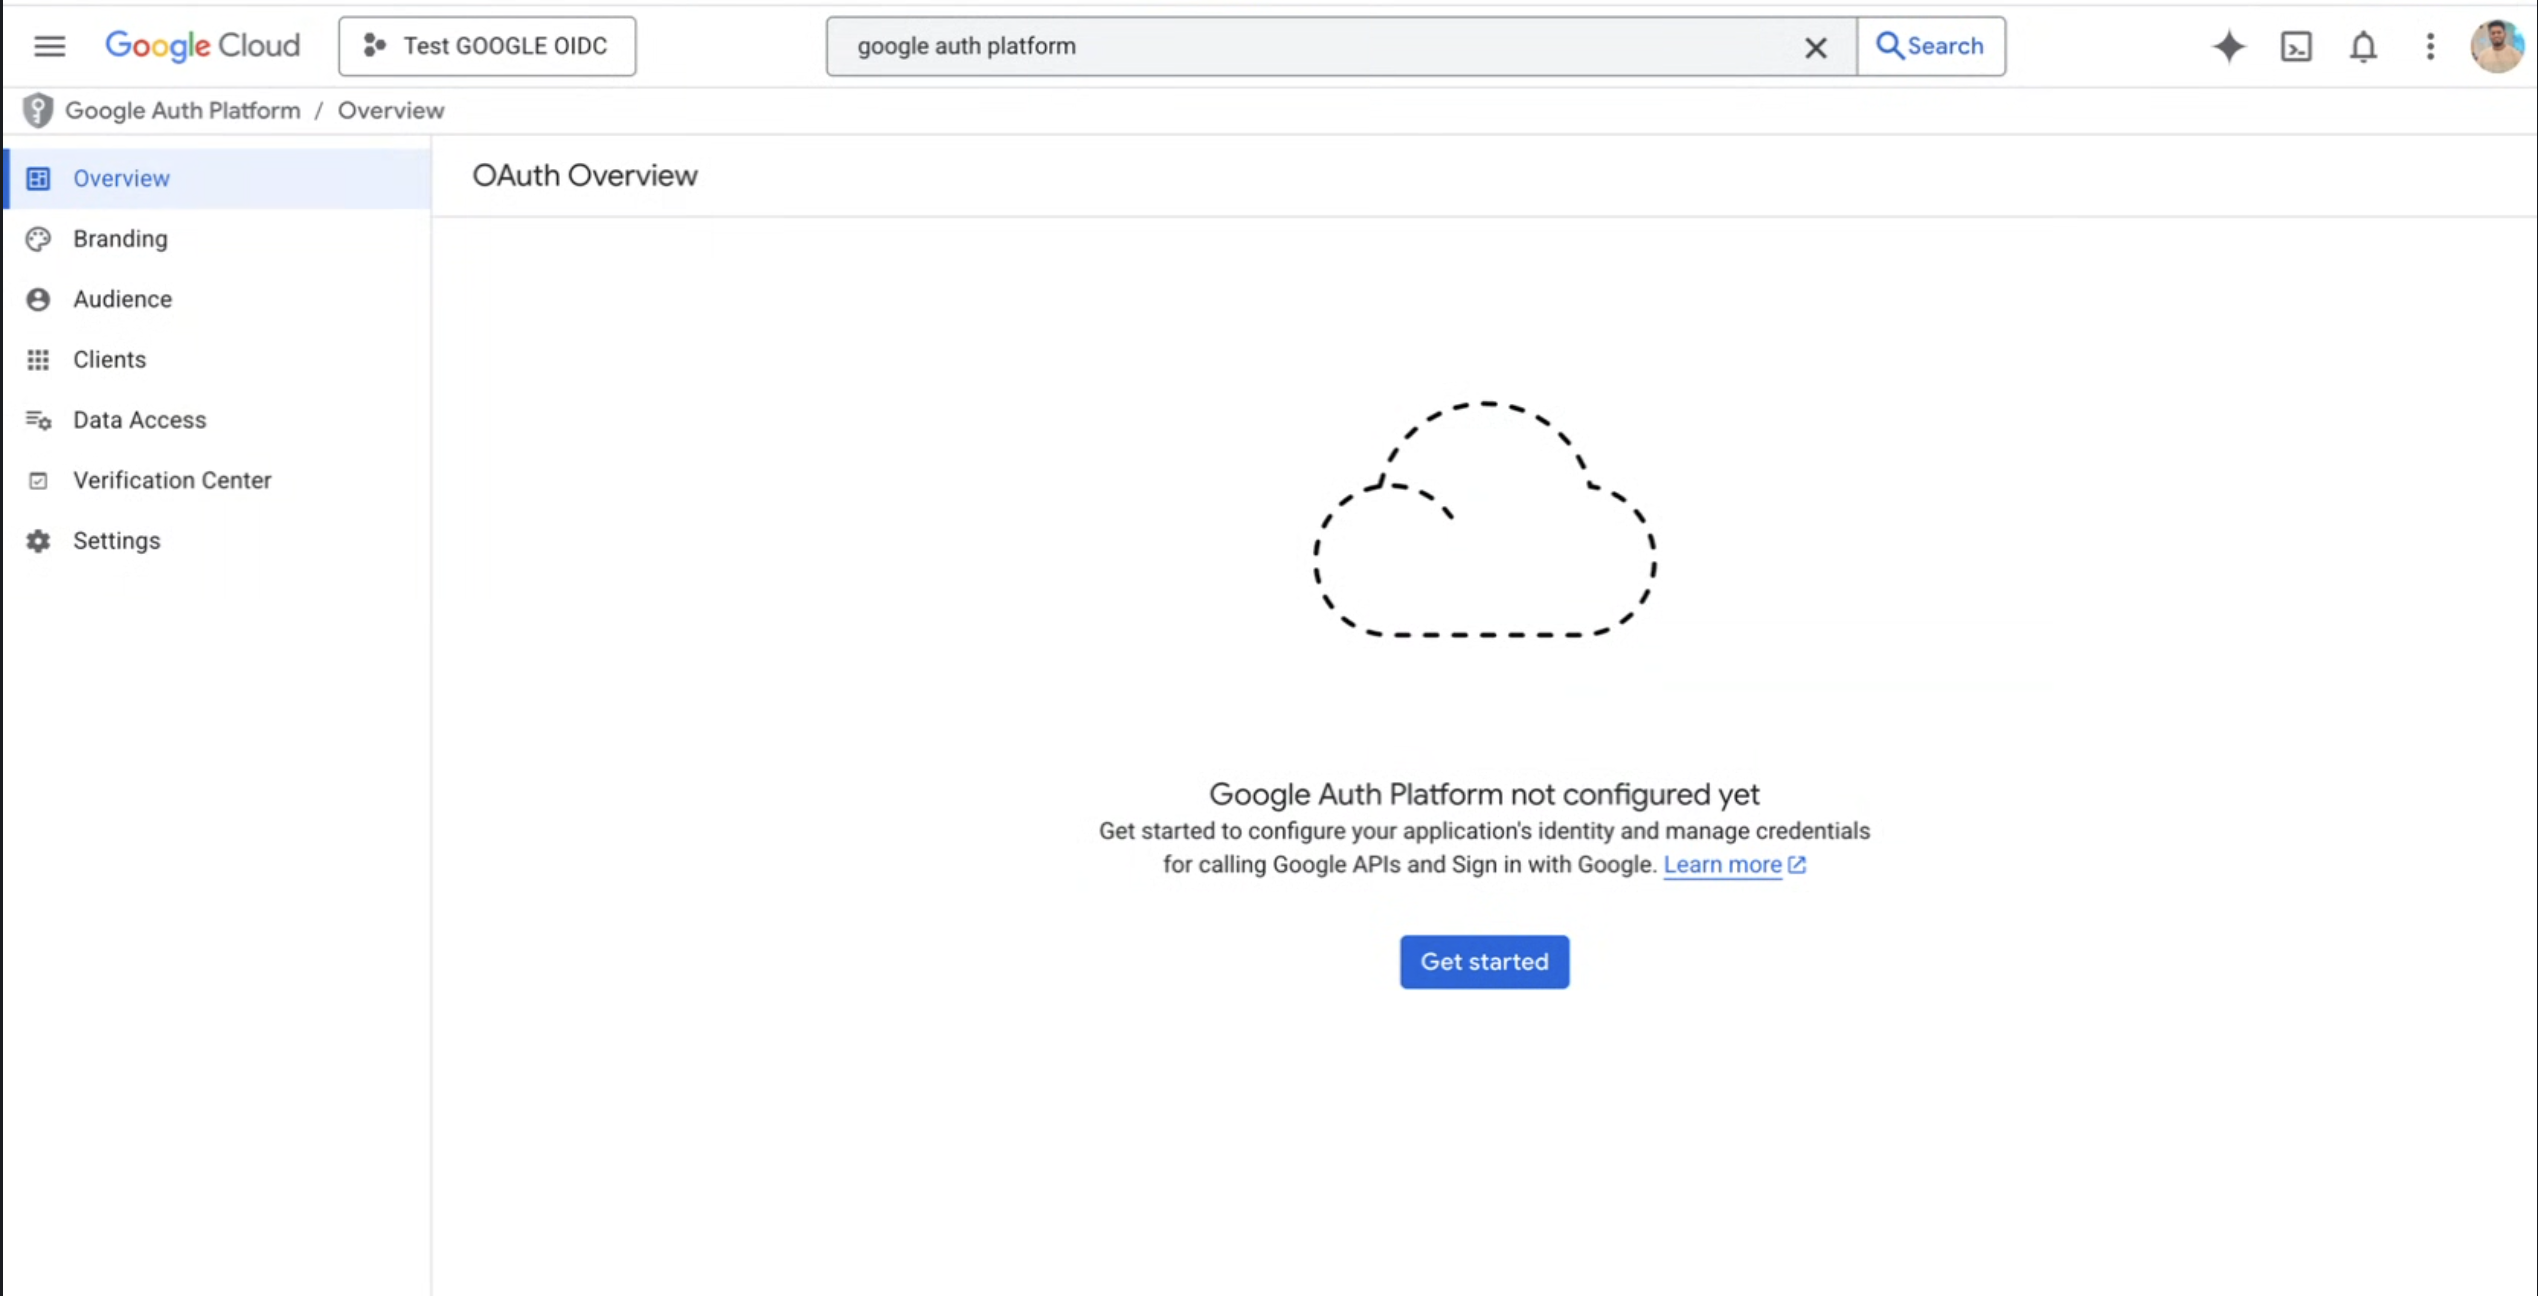Screen dimensions: 2538x1296
Task: Select Data Access in the sidebar
Action: (140, 419)
